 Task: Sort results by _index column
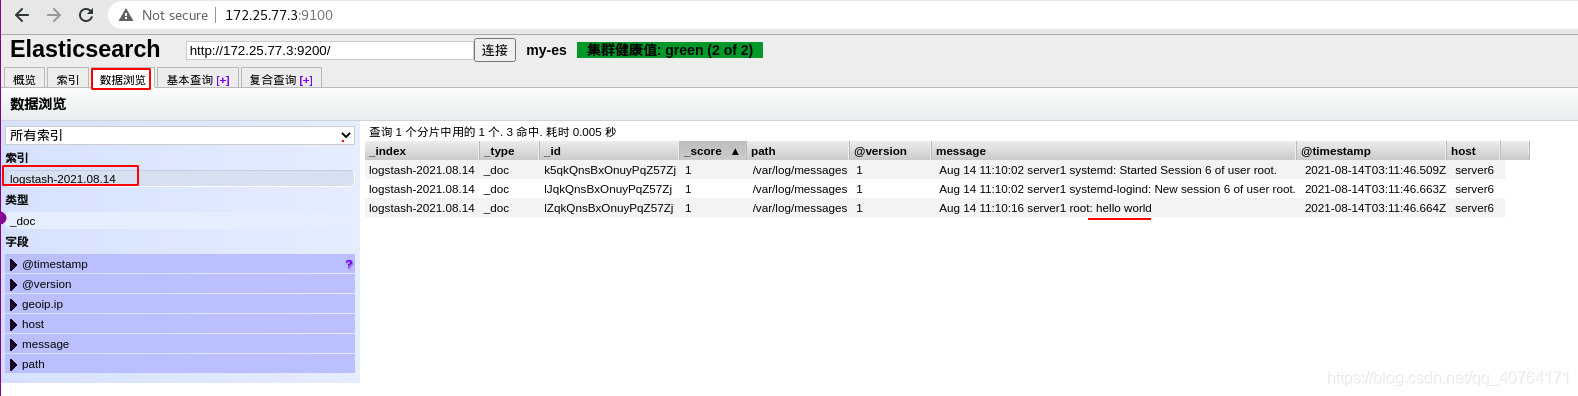[423, 151]
